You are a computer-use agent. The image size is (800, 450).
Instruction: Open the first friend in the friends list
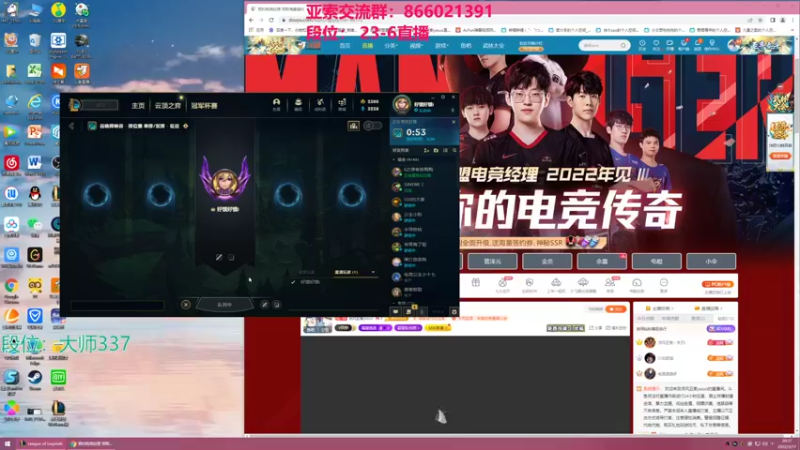[x=423, y=172]
